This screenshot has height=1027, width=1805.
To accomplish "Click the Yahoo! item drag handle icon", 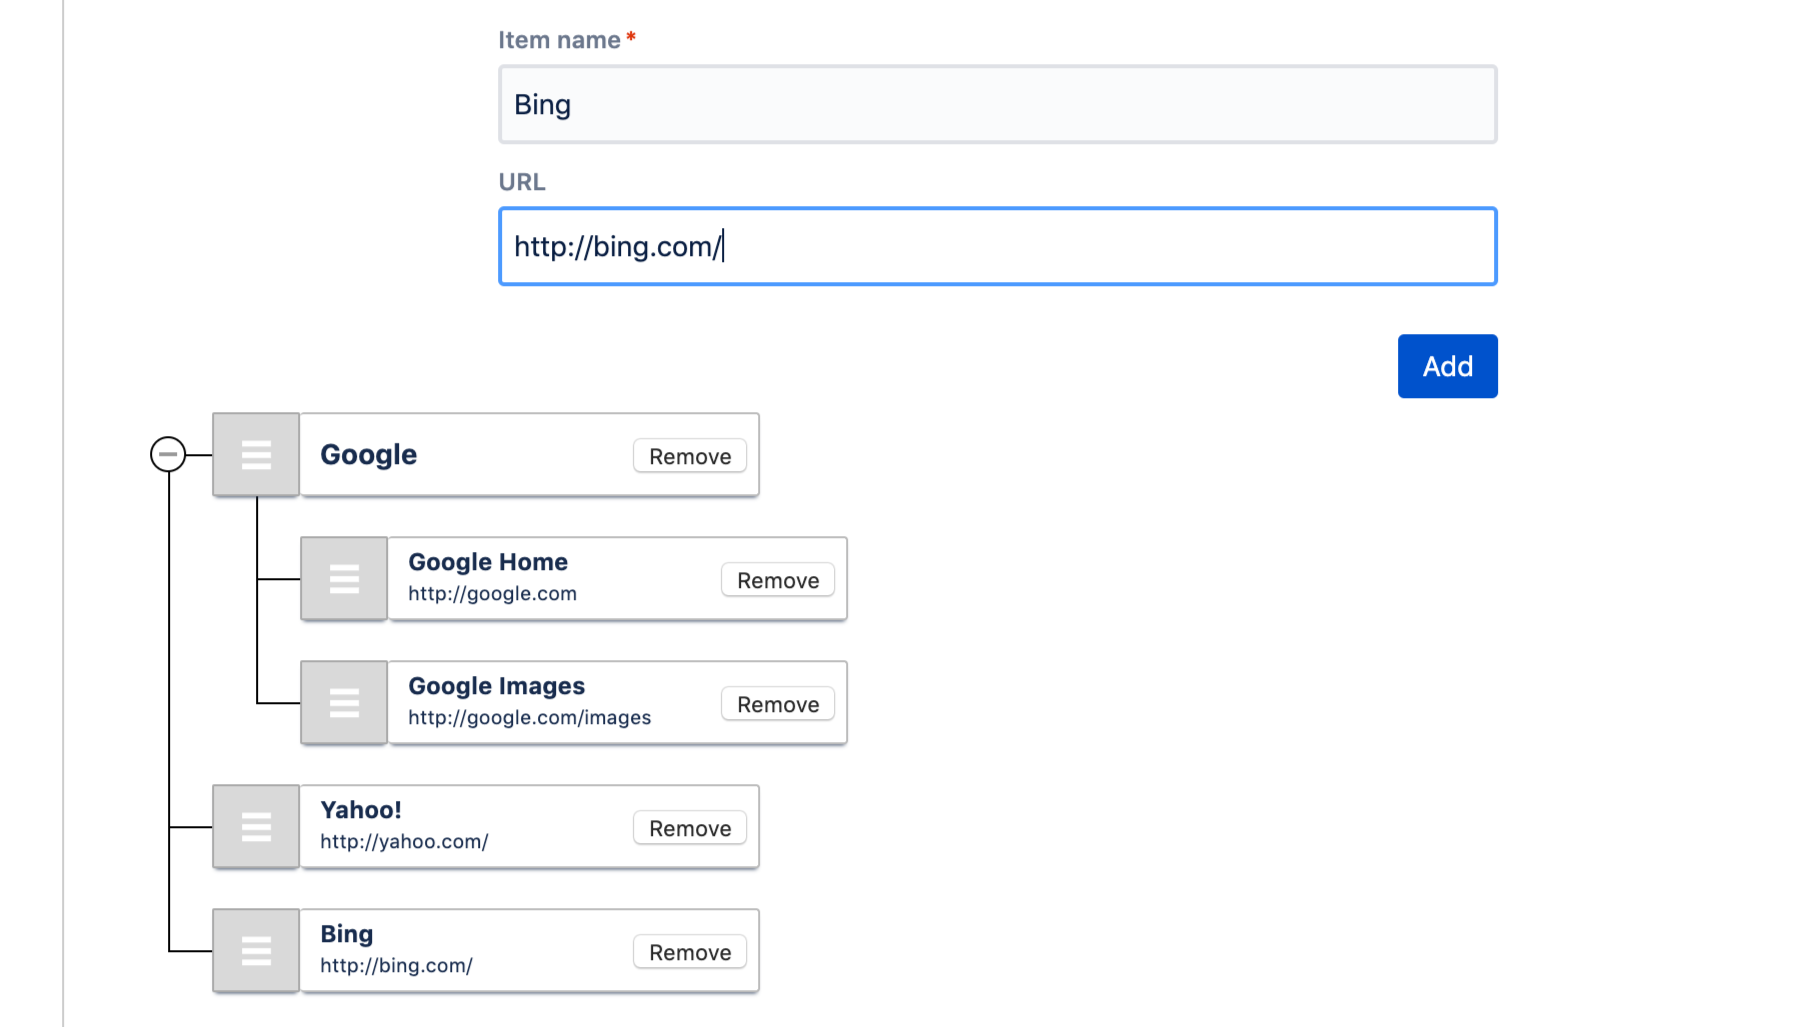I will click(256, 827).
